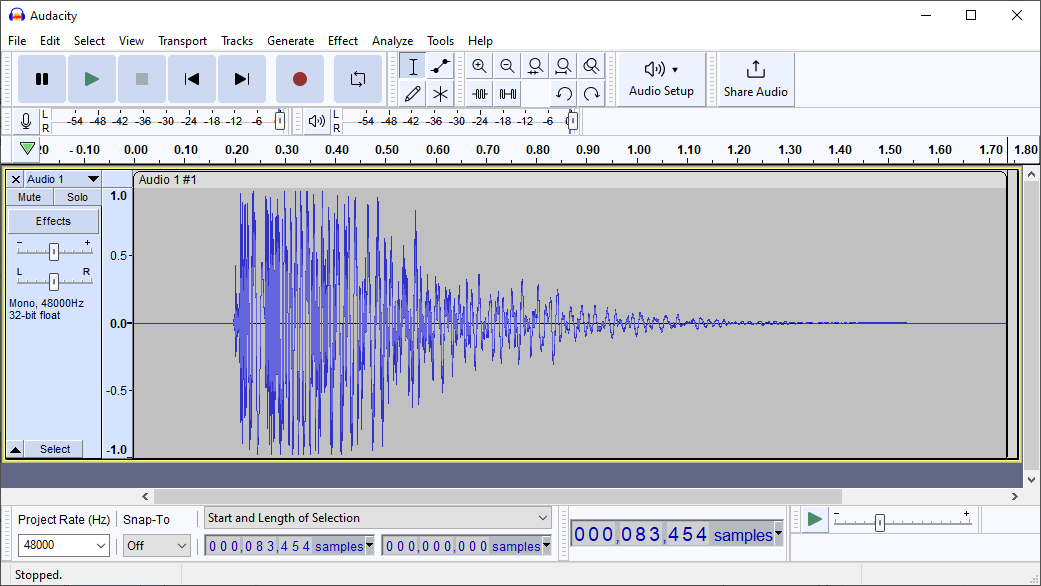Zoom in with the magnifier plus icon
1041x586 pixels.
[x=479, y=67]
